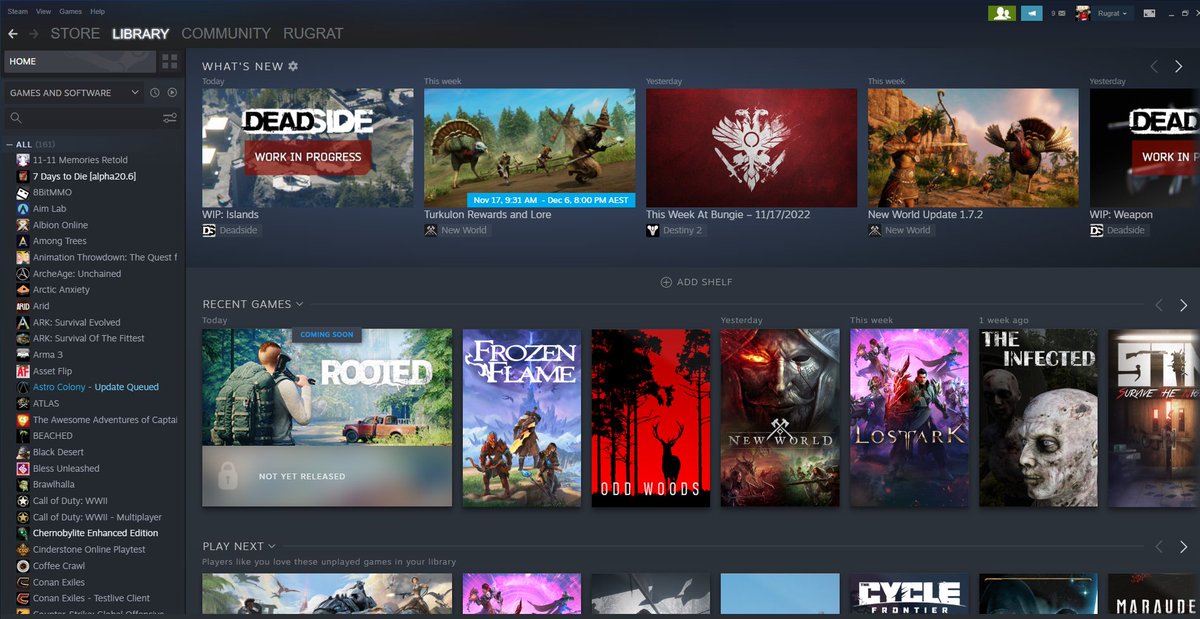
Task: Click the Black Desert list icon
Action: (23, 452)
